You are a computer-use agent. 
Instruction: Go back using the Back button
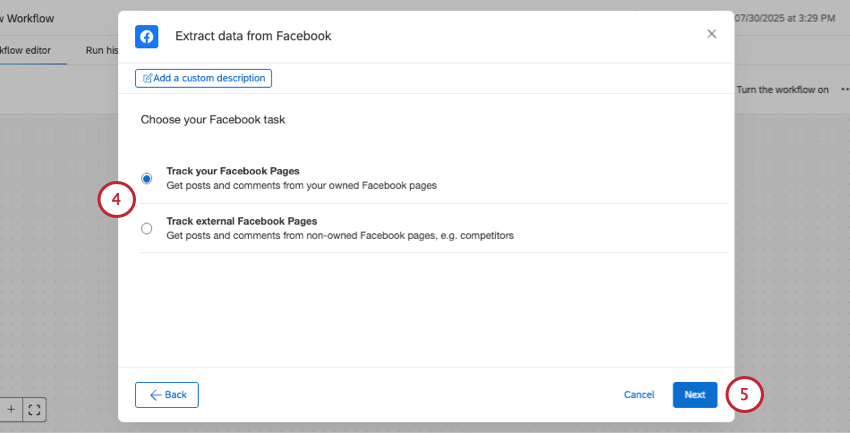coord(167,395)
